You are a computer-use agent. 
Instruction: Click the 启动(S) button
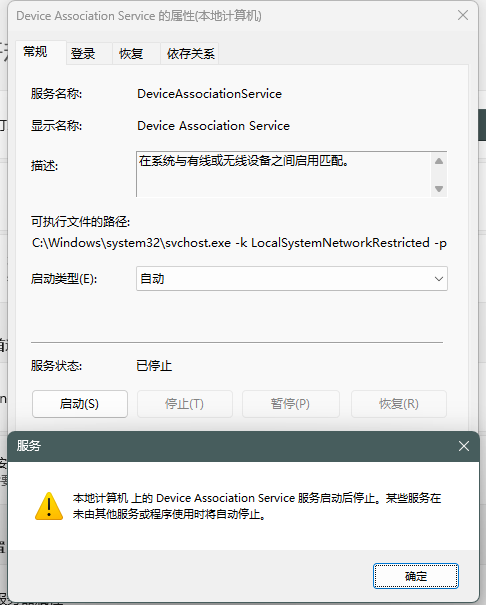[80, 404]
